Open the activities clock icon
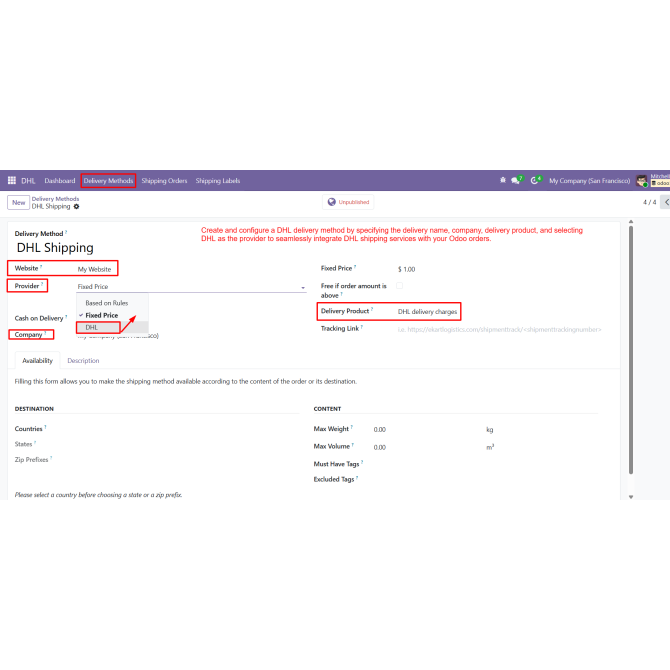 [x=534, y=181]
